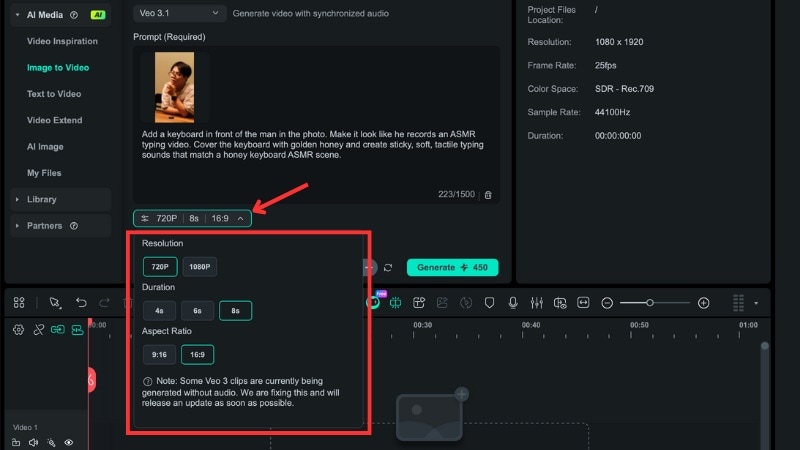This screenshot has height=450, width=800.
Task: Undo the last action
Action: pyautogui.click(x=81, y=303)
